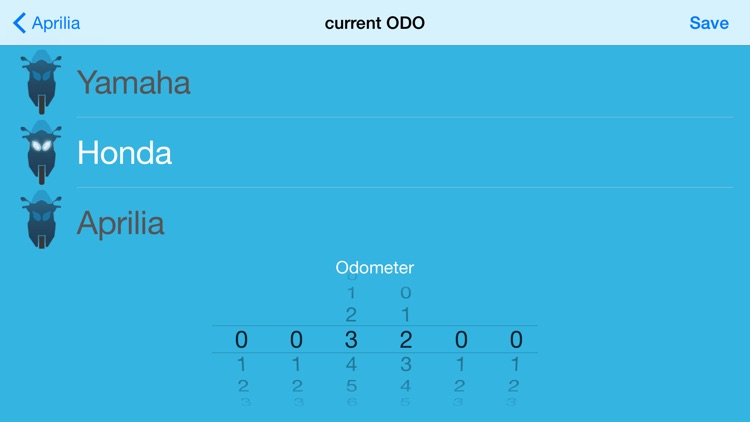The height and width of the screenshot is (422, 750).
Task: Tap the current ODO title
Action: click(375, 23)
